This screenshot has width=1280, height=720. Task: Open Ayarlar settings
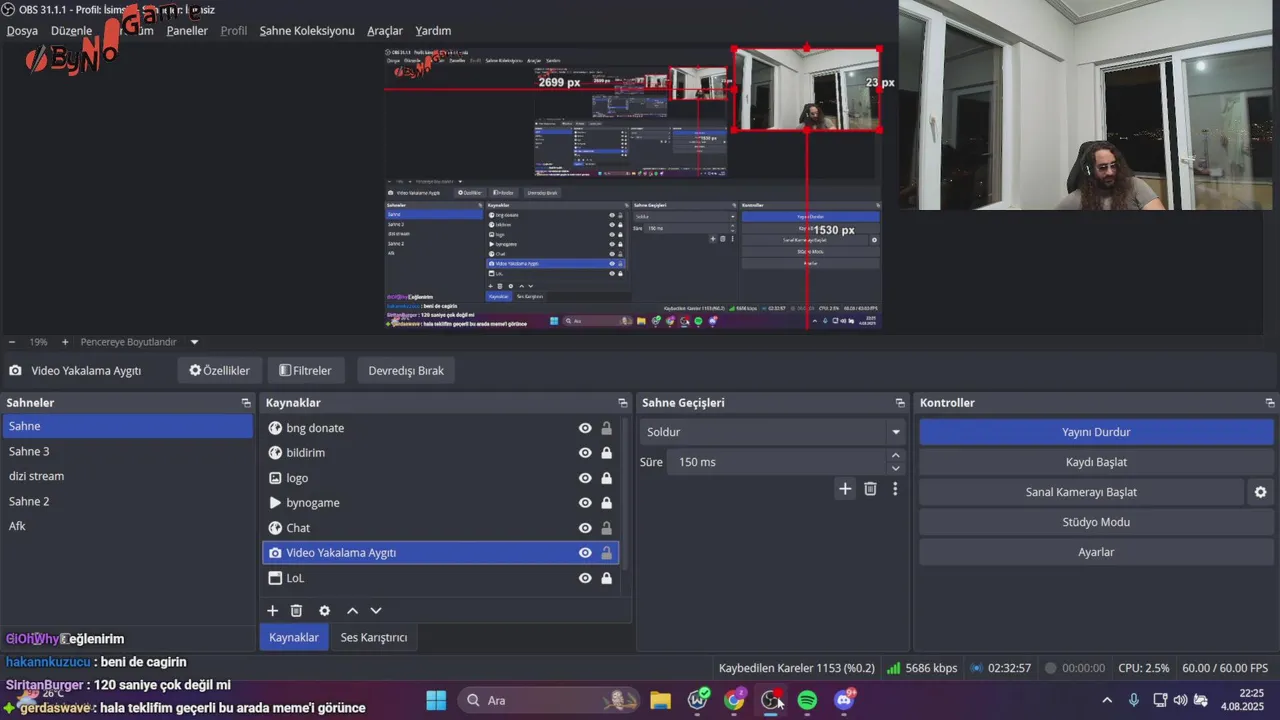coord(1096,552)
